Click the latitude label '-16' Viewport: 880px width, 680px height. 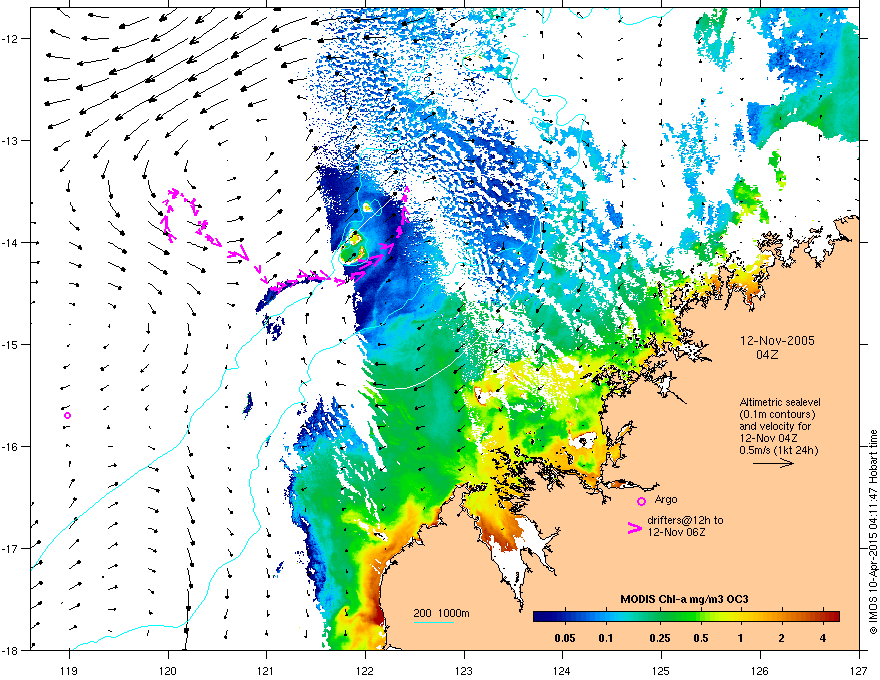pyautogui.click(x=11, y=446)
